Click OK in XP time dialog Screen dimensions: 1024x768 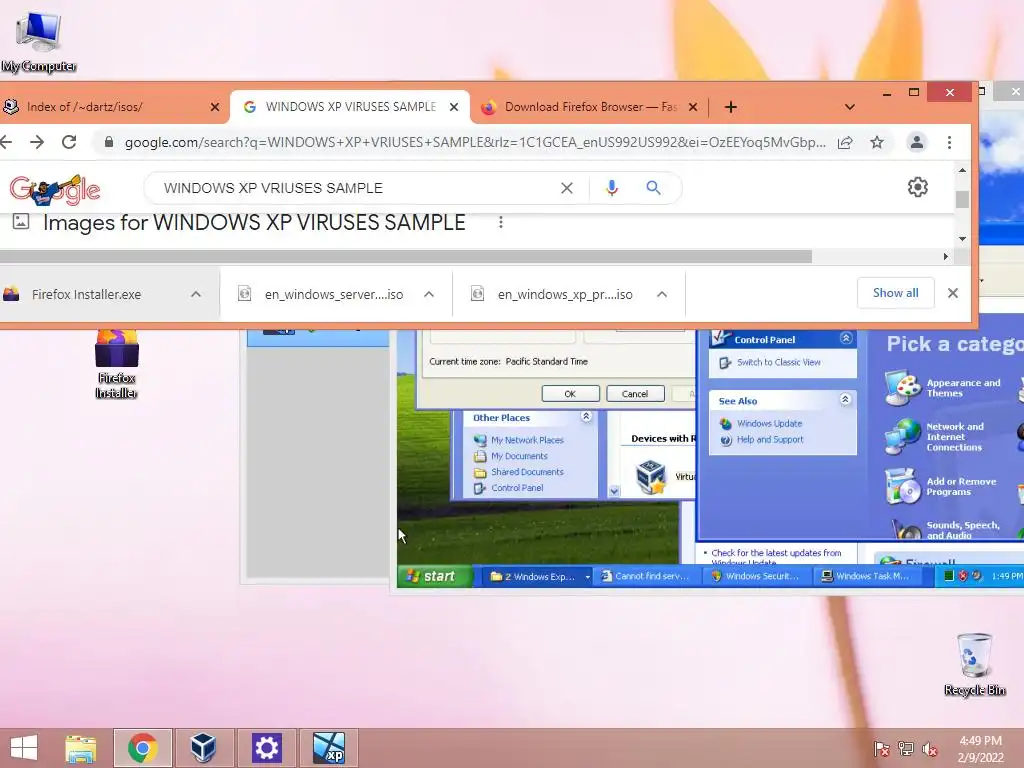pos(570,394)
